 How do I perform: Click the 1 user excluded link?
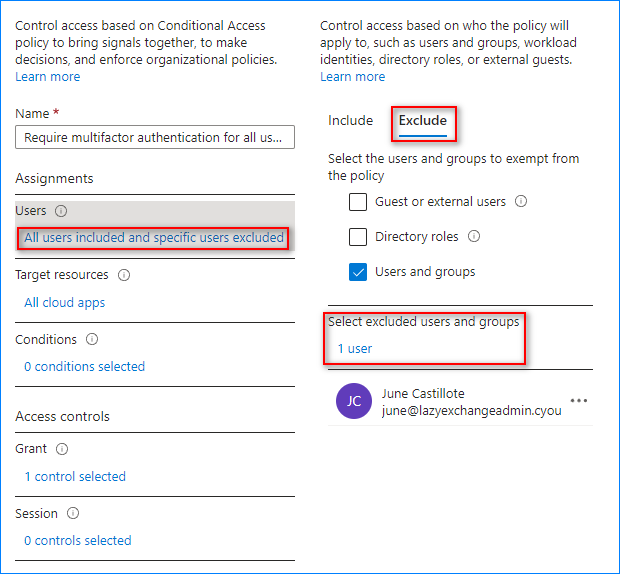coord(355,349)
